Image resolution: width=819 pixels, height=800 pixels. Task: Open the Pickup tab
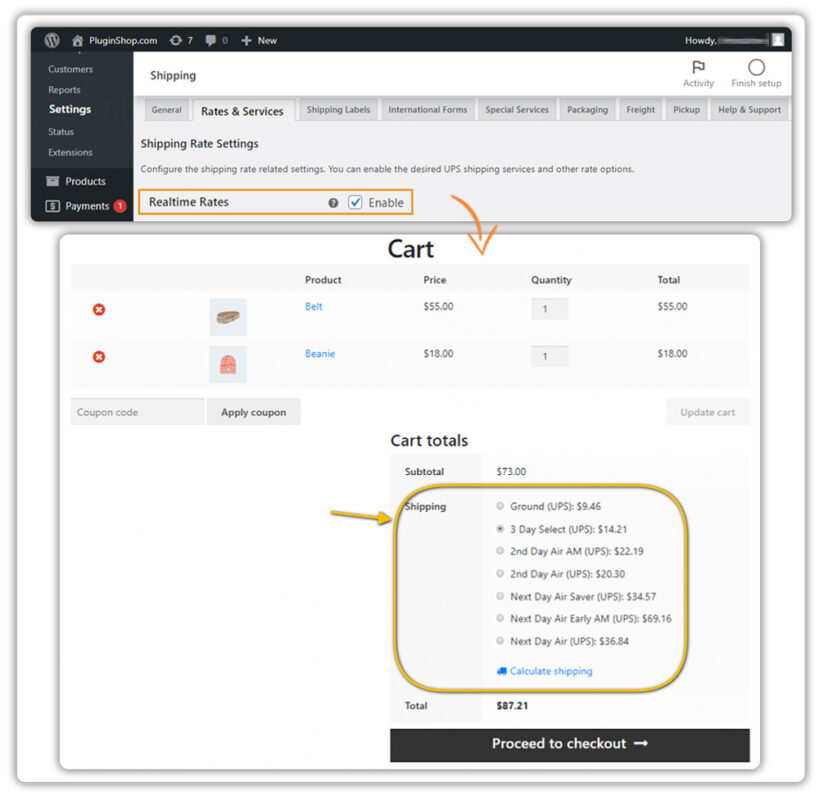686,110
